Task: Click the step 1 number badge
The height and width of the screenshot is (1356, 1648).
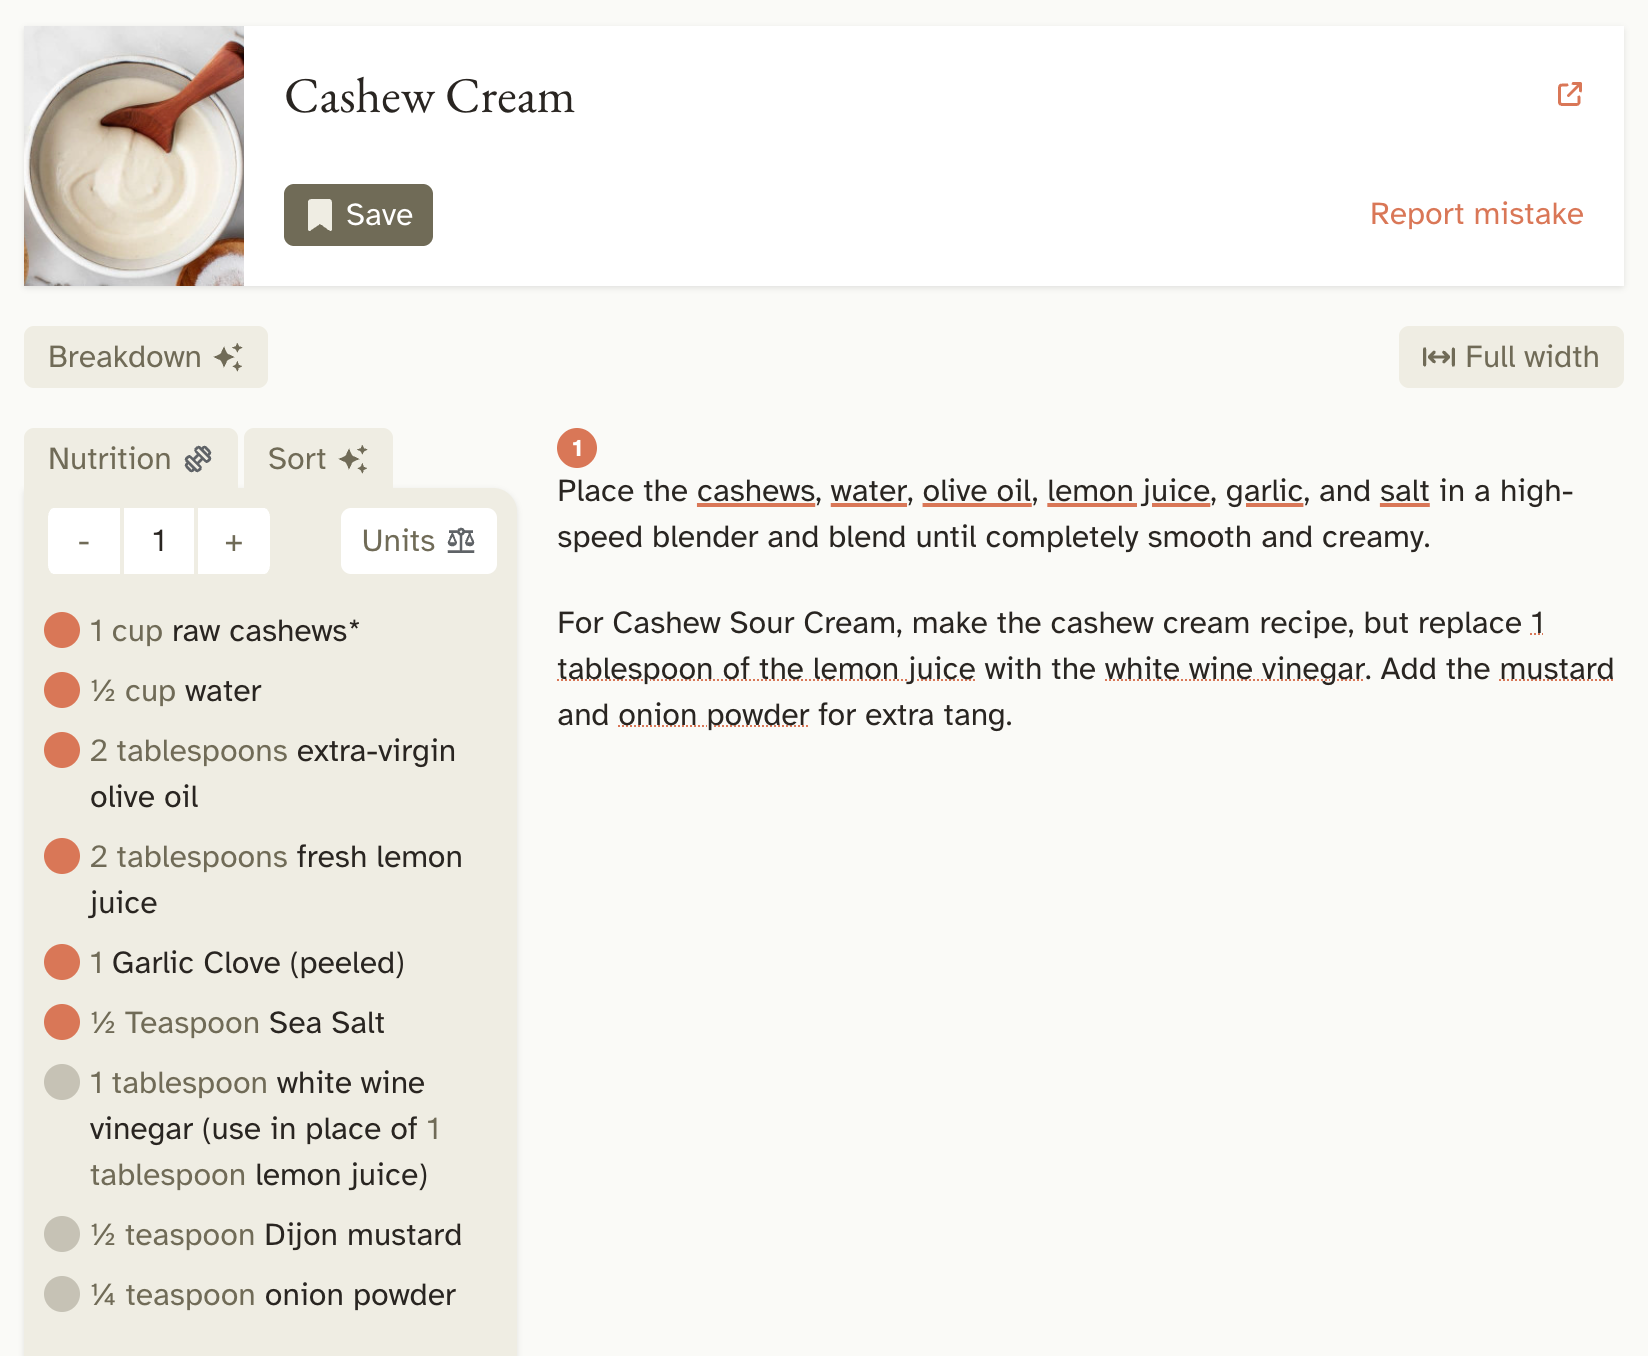Action: (577, 448)
